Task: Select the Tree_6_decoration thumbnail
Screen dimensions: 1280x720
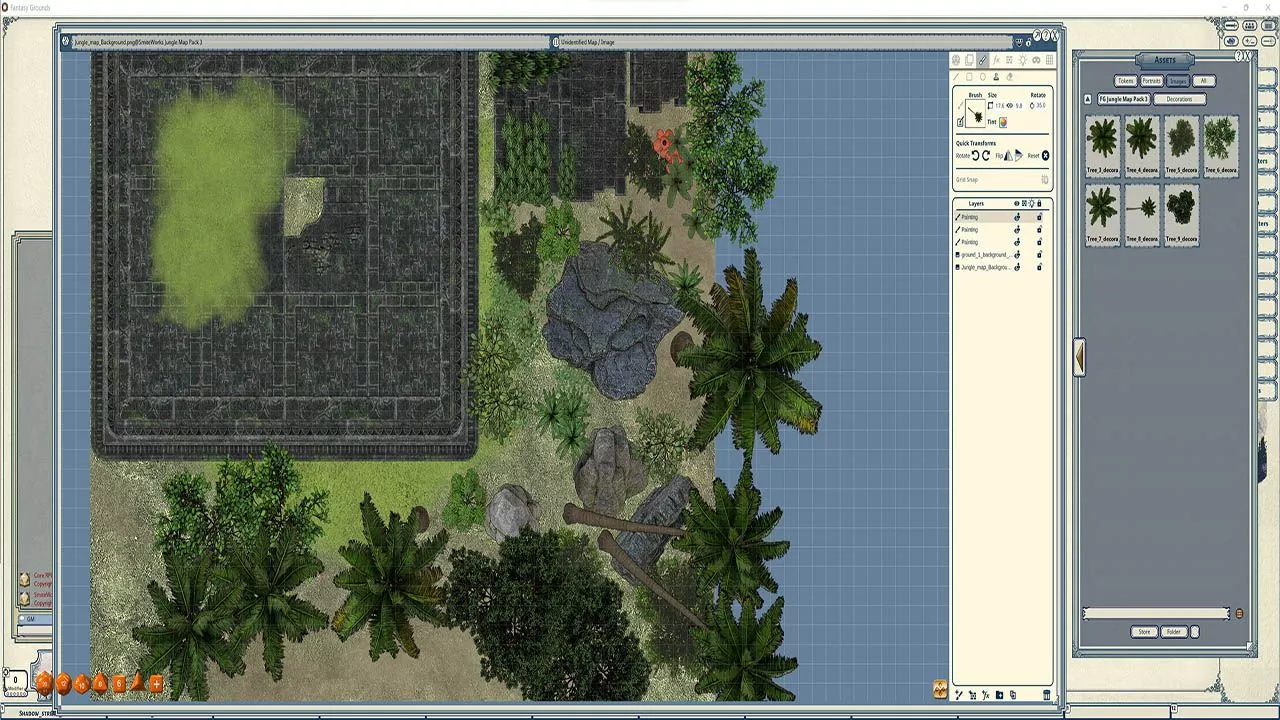Action: (1220, 145)
